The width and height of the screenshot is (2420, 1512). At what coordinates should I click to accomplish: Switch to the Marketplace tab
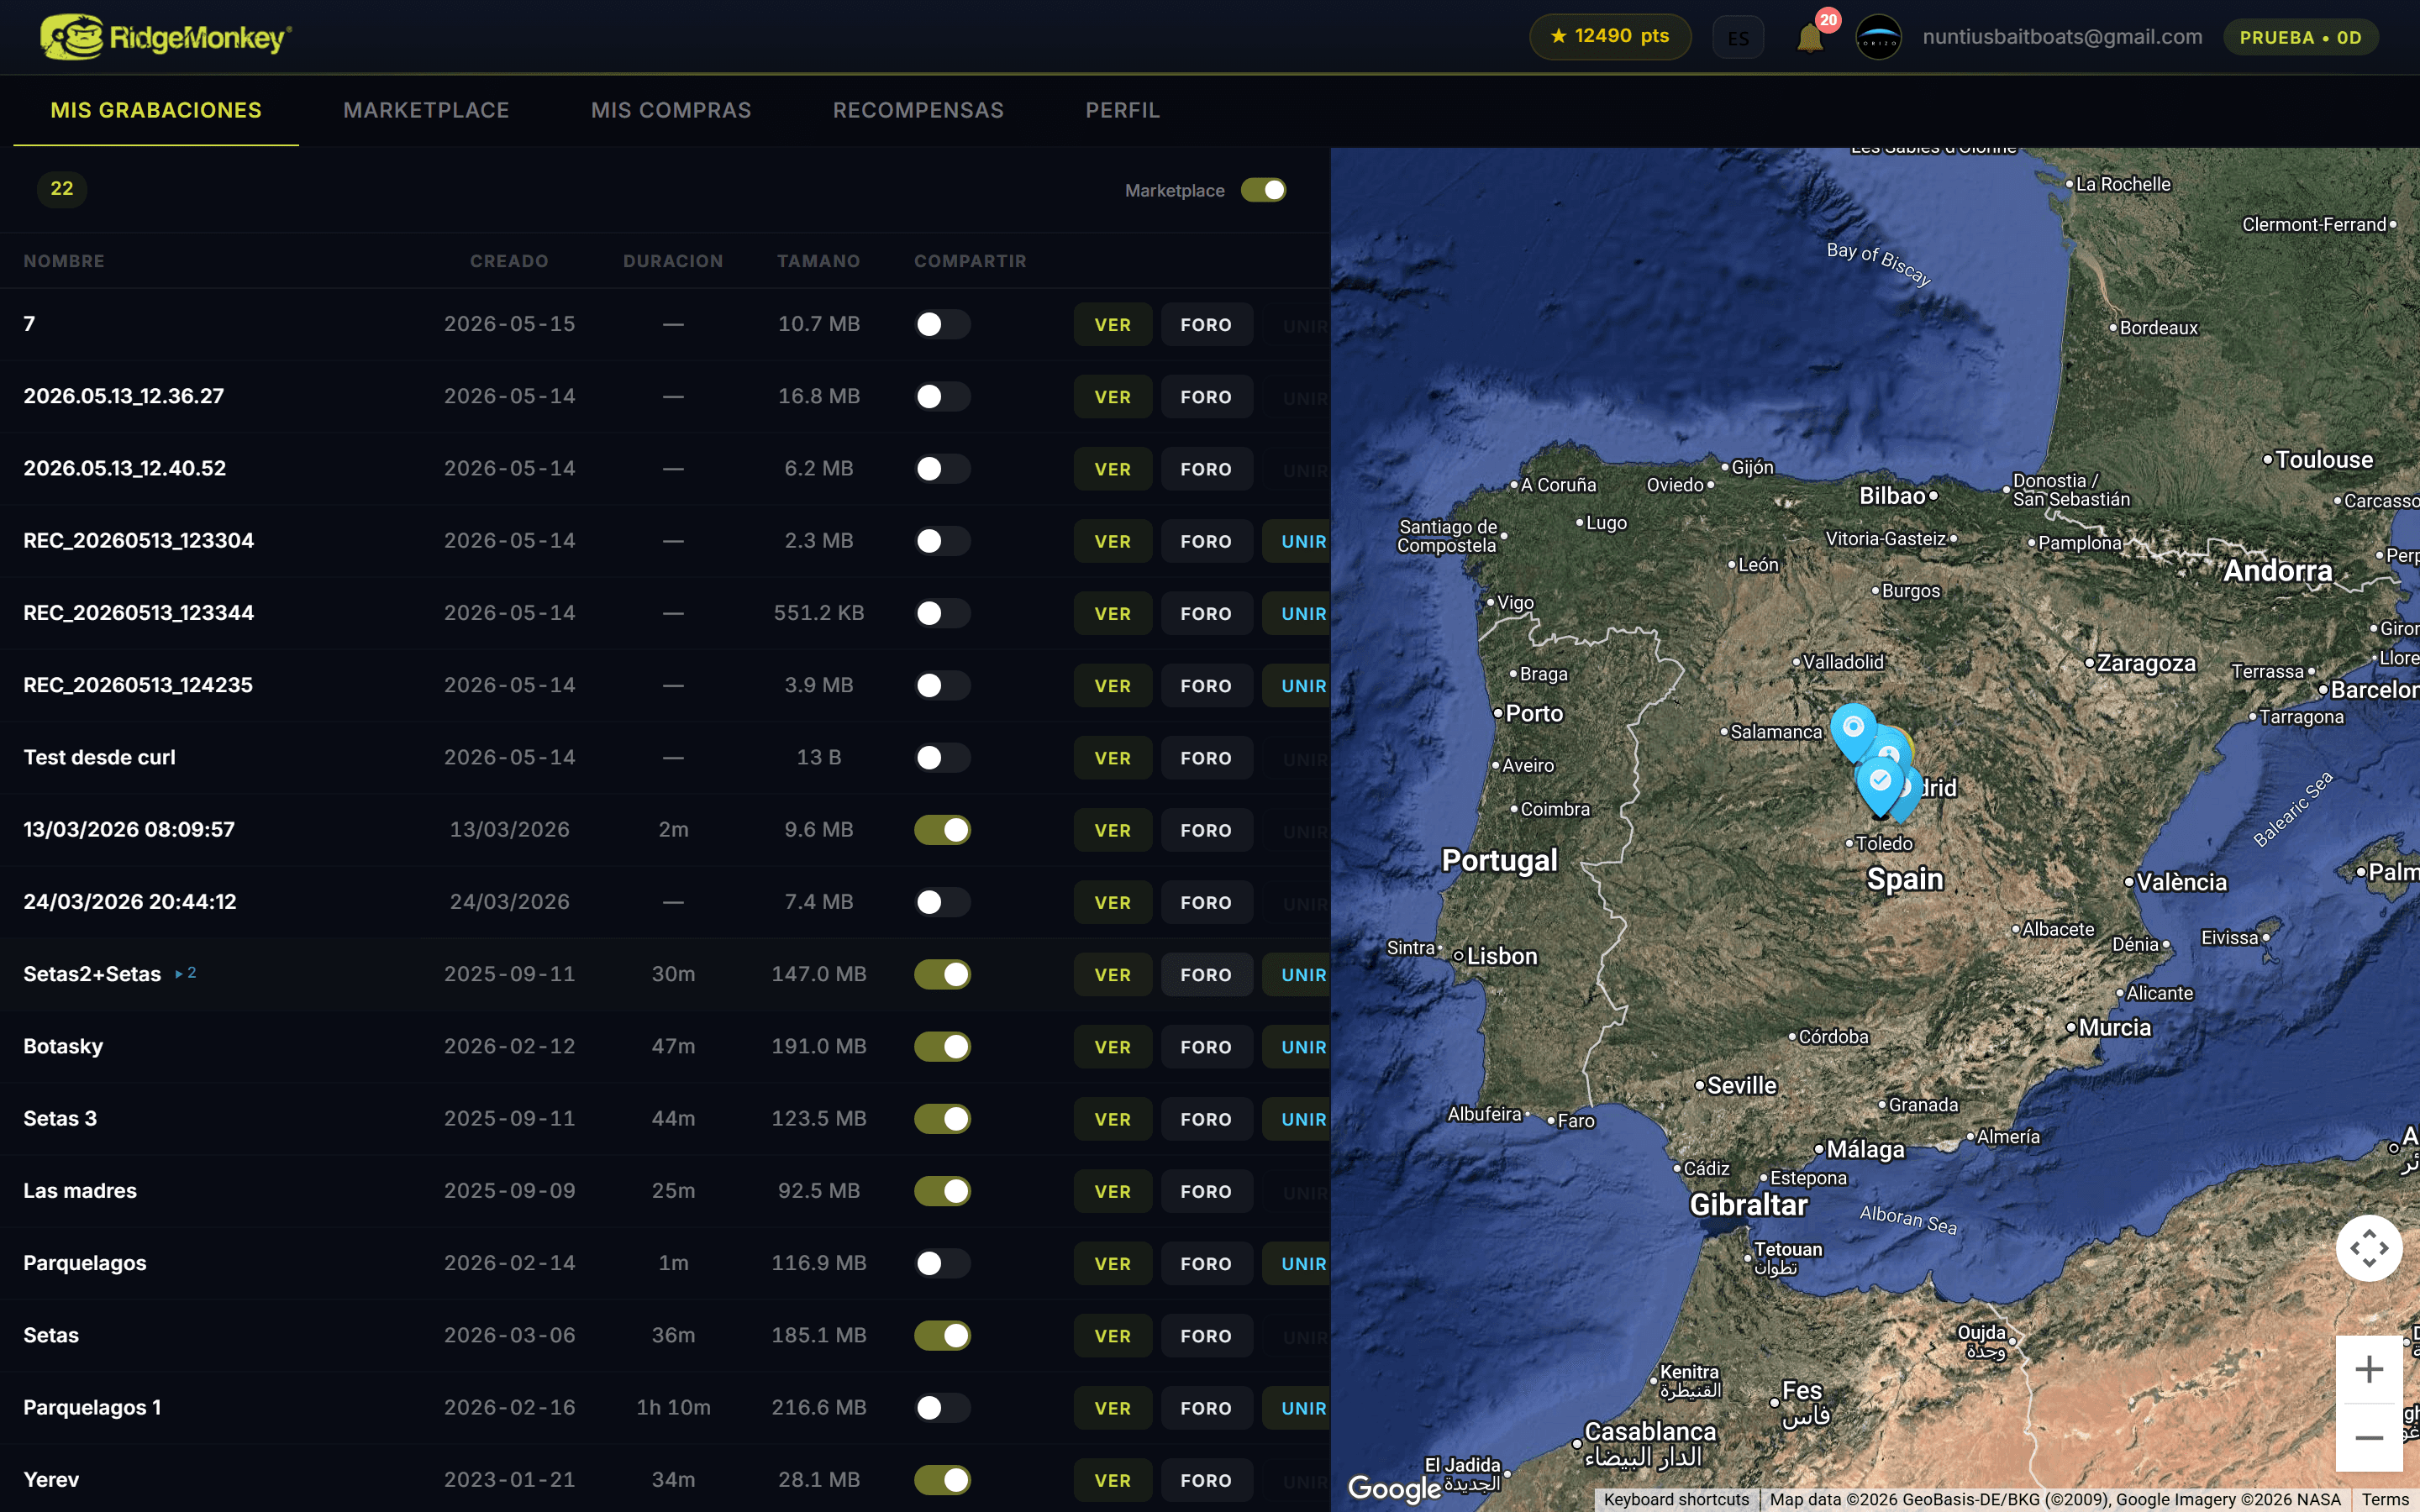426,110
